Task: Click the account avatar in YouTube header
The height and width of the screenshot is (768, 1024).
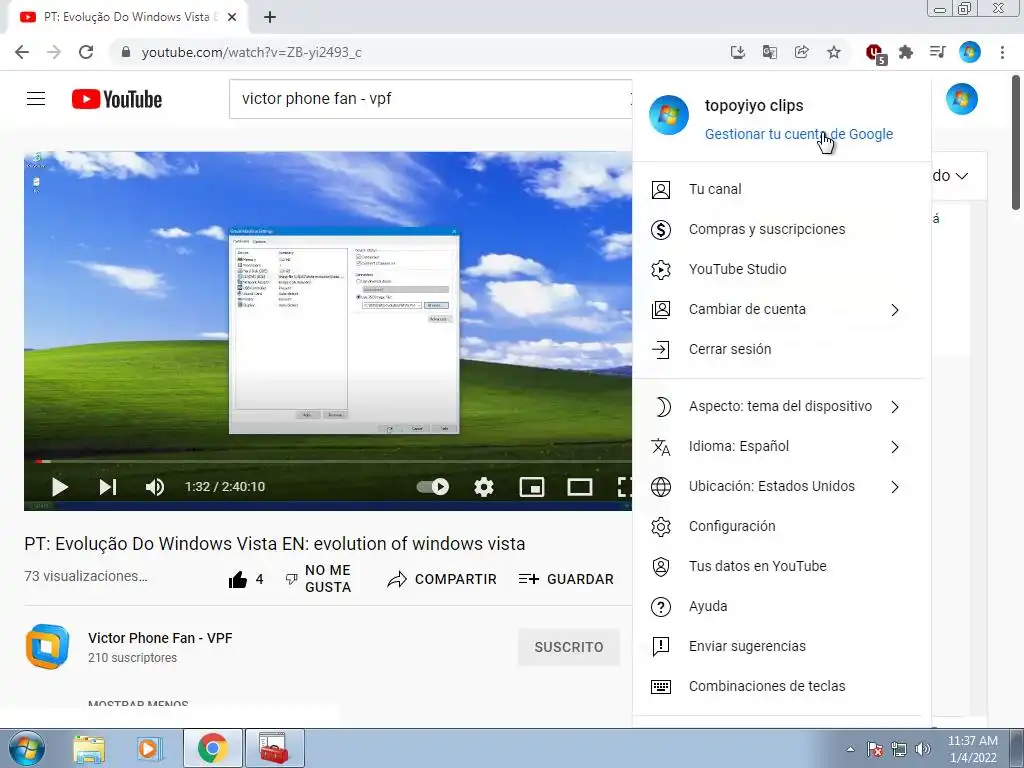Action: (961, 99)
